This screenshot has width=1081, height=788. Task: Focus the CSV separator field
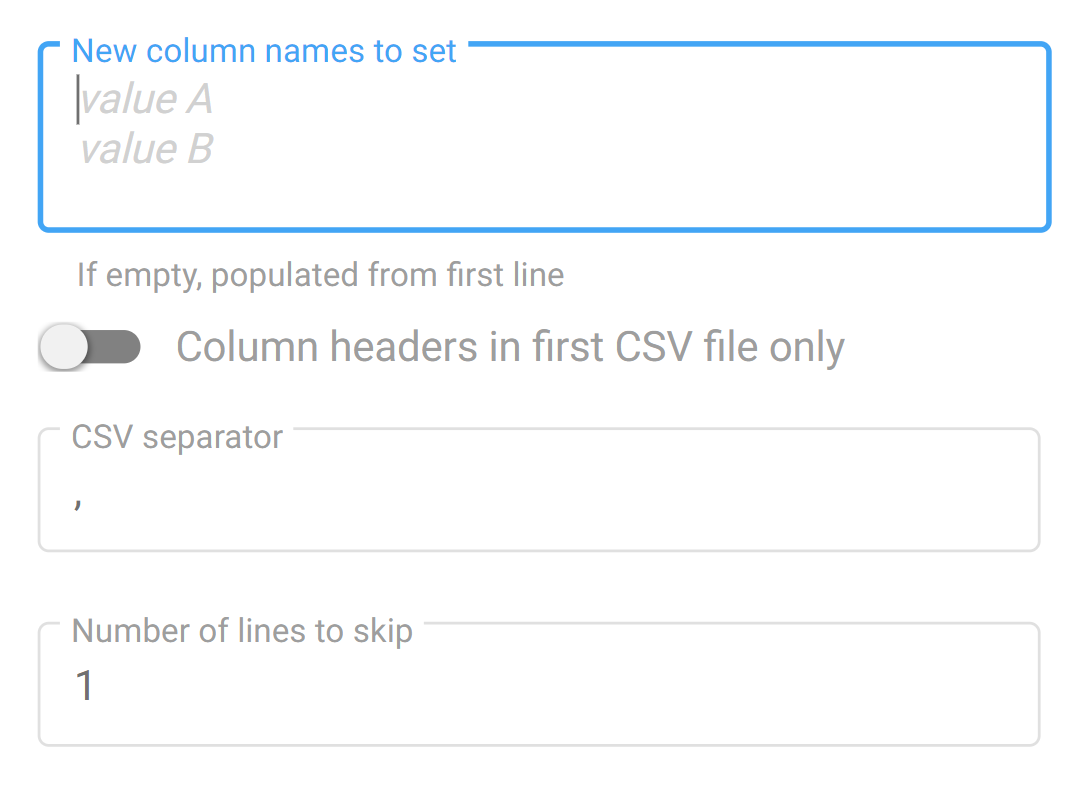(x=538, y=500)
